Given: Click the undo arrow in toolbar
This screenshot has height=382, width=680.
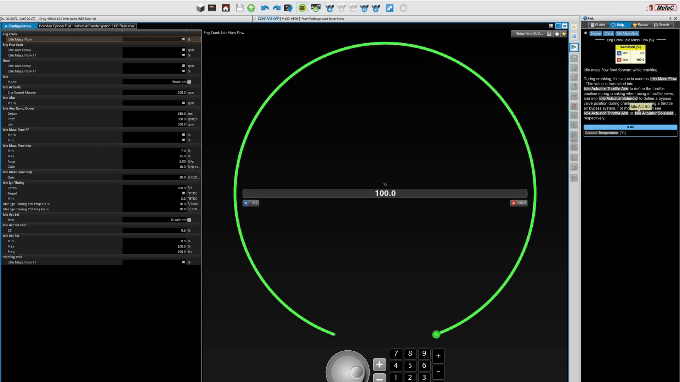Looking at the screenshot, I should [265, 8].
